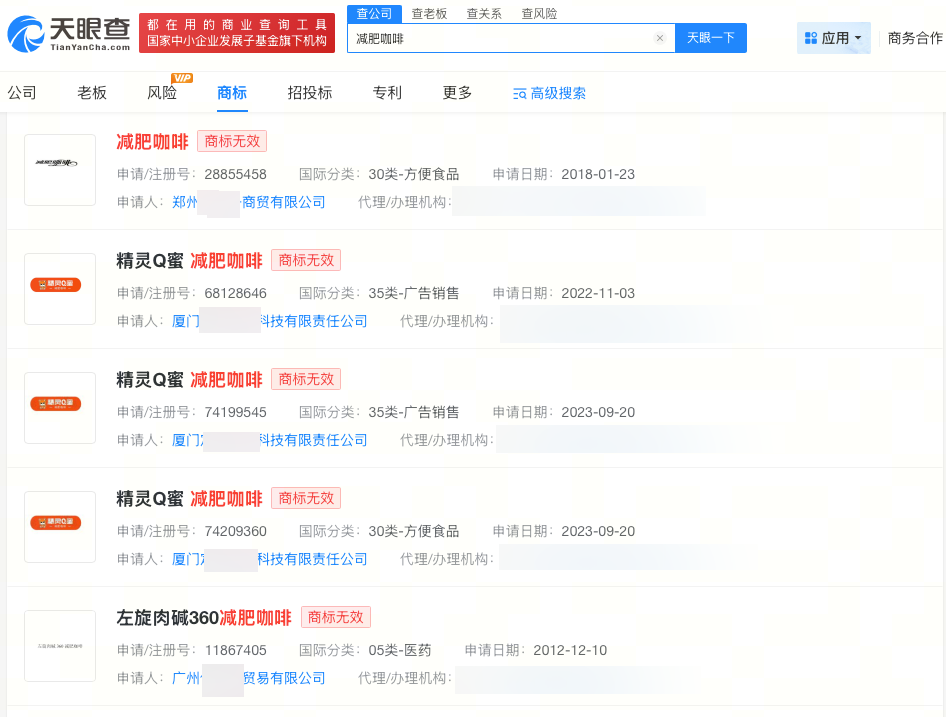Clear the search box with the X icon
Image resolution: width=946 pixels, height=717 pixels.
coord(660,38)
